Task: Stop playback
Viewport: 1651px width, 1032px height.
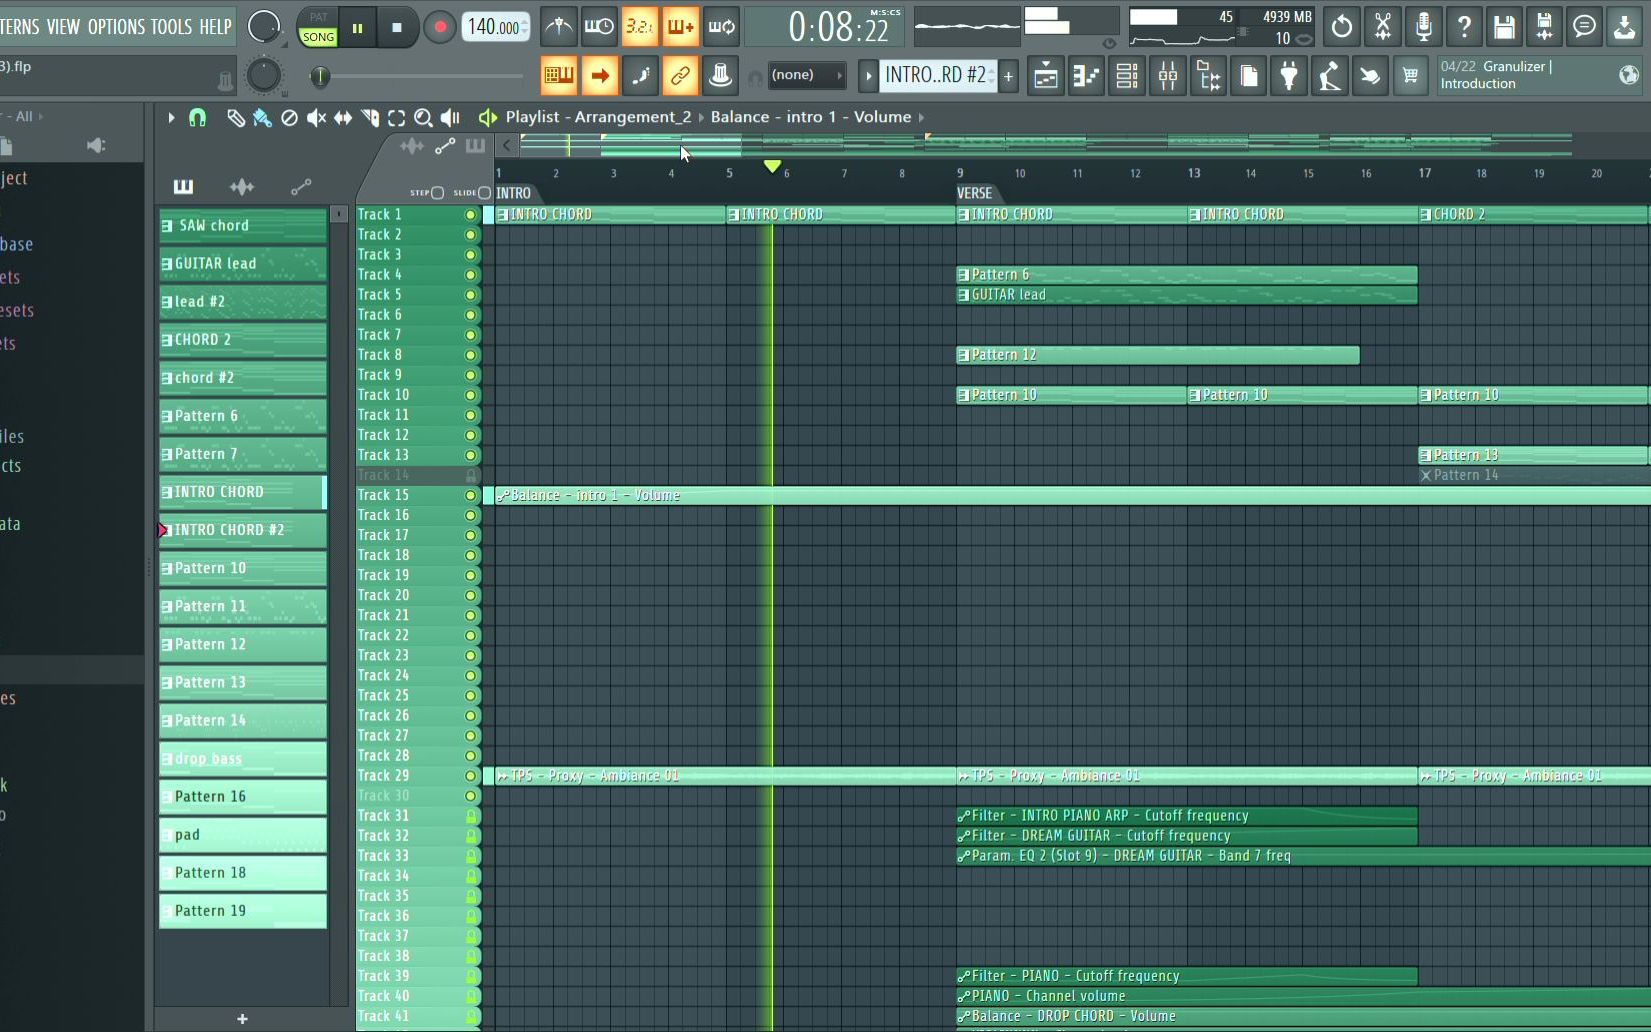Action: pyautogui.click(x=397, y=28)
